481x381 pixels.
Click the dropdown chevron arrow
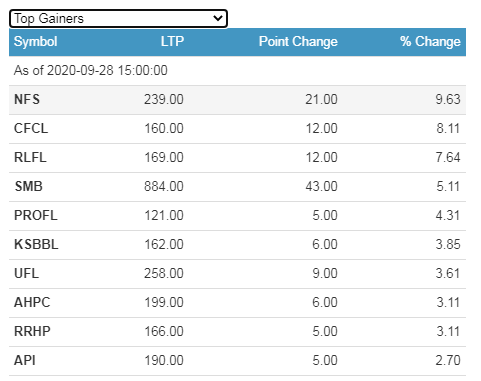[x=218, y=18]
